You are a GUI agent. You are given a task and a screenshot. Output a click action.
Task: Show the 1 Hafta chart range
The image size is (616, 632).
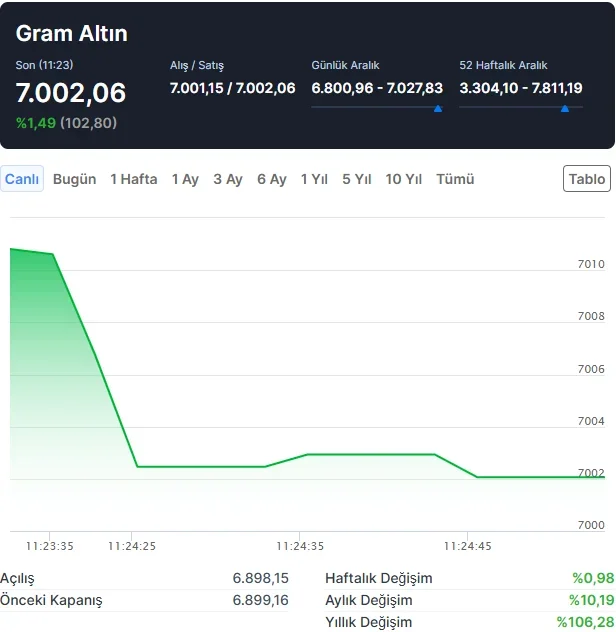coord(134,179)
